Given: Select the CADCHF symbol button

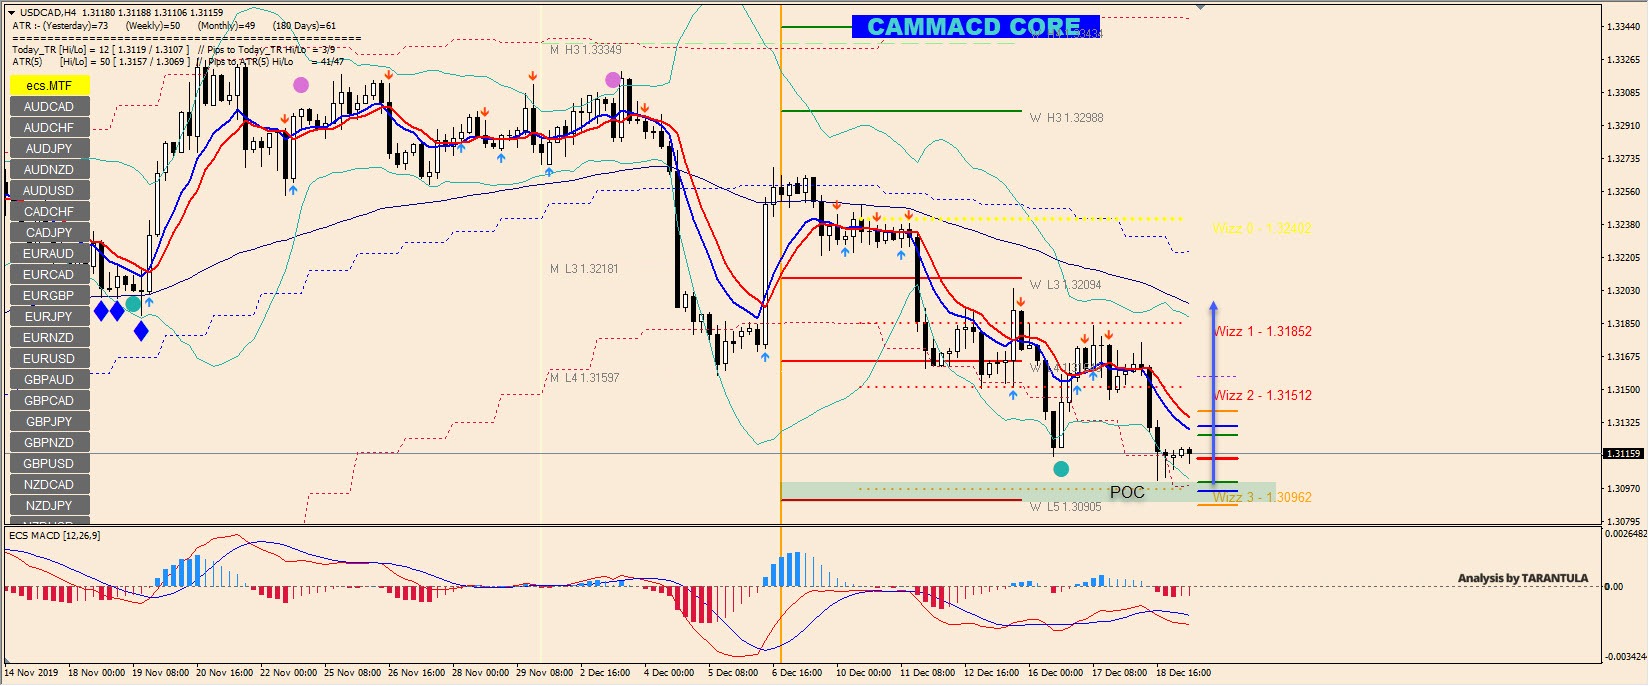Looking at the screenshot, I should [x=49, y=211].
